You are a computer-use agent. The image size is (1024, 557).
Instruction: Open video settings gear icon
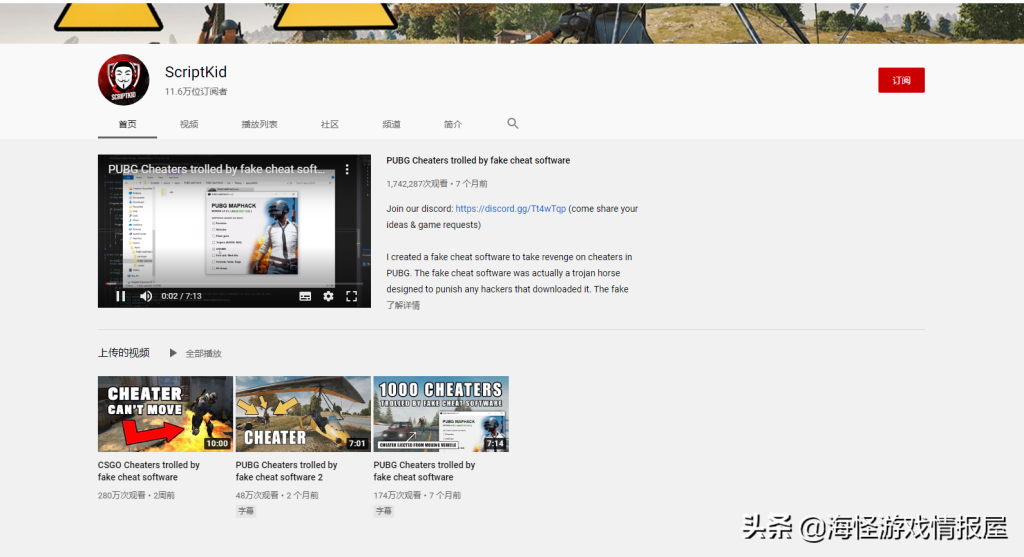328,296
